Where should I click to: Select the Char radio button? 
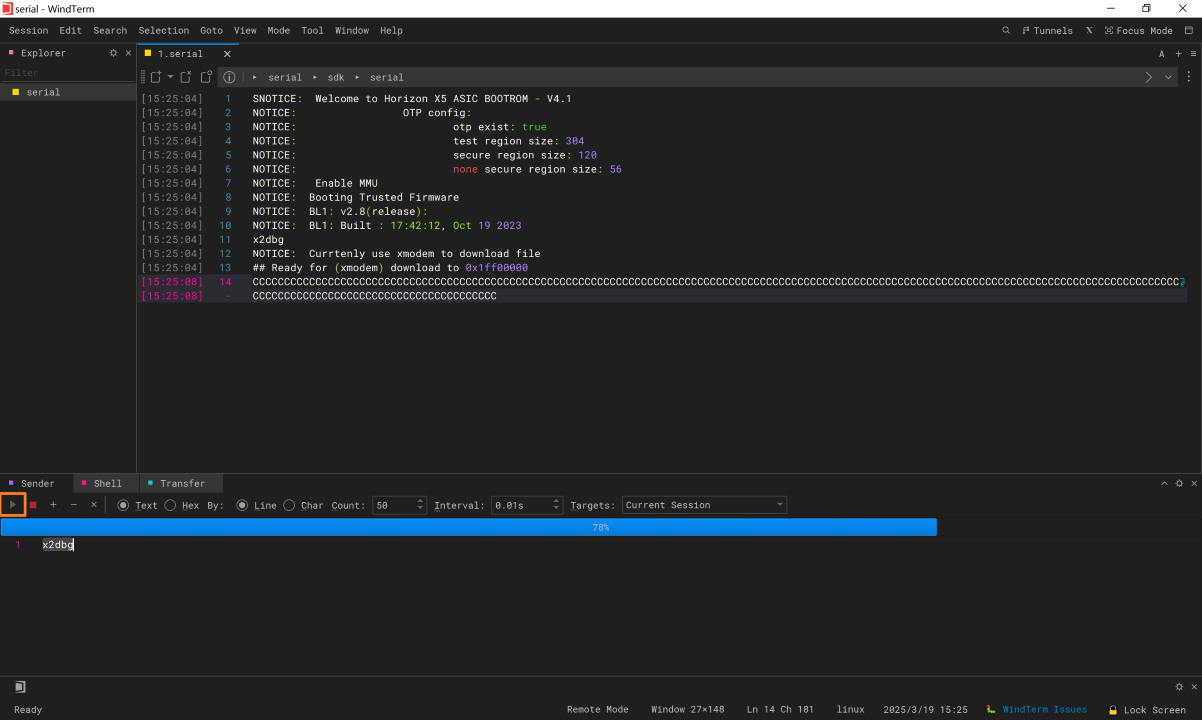[x=289, y=505]
